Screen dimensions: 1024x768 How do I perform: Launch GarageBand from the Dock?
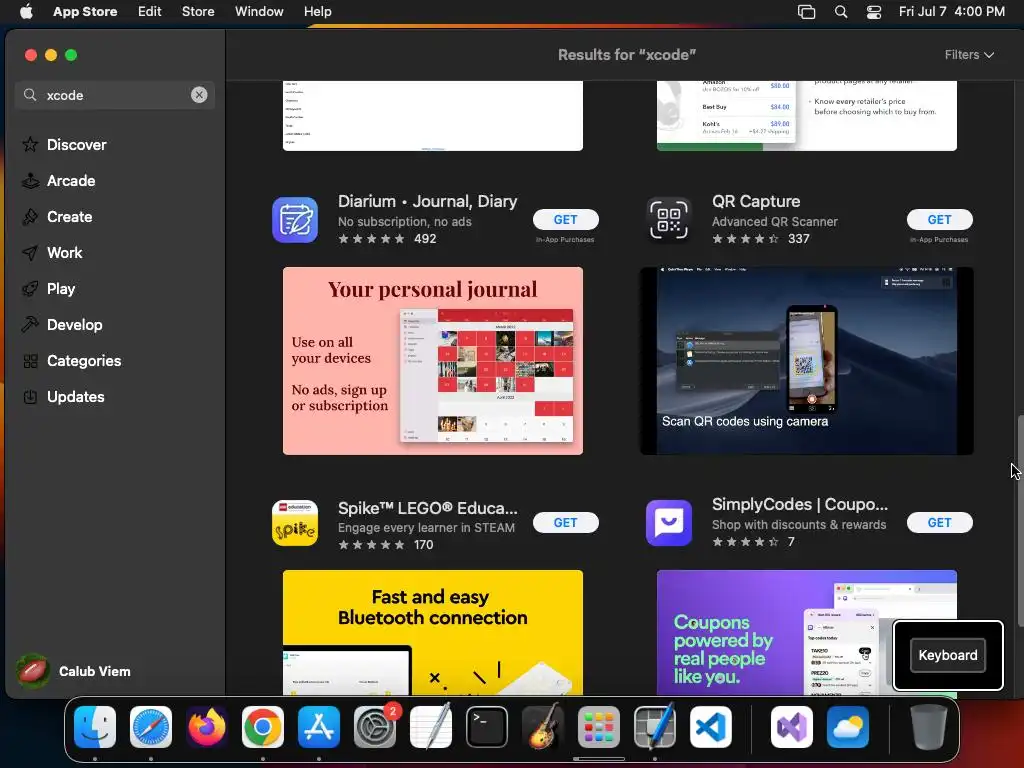click(543, 727)
